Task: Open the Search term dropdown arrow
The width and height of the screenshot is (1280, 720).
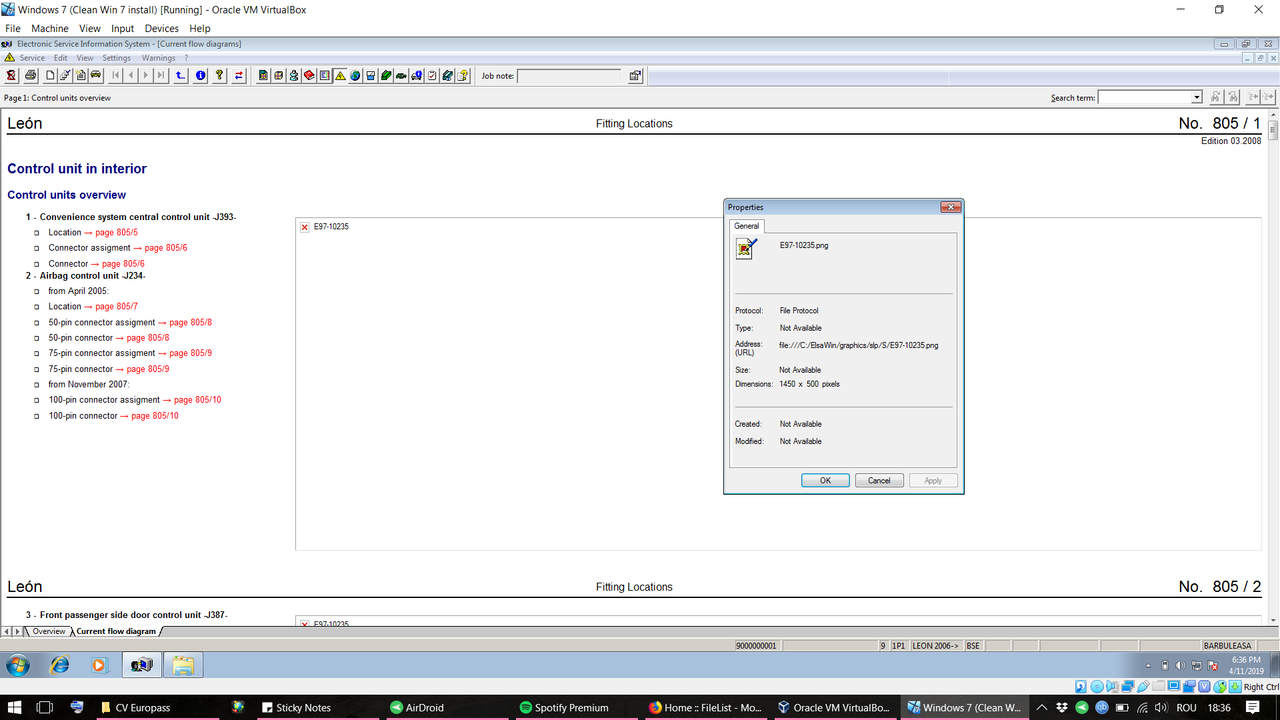Action: (1196, 97)
